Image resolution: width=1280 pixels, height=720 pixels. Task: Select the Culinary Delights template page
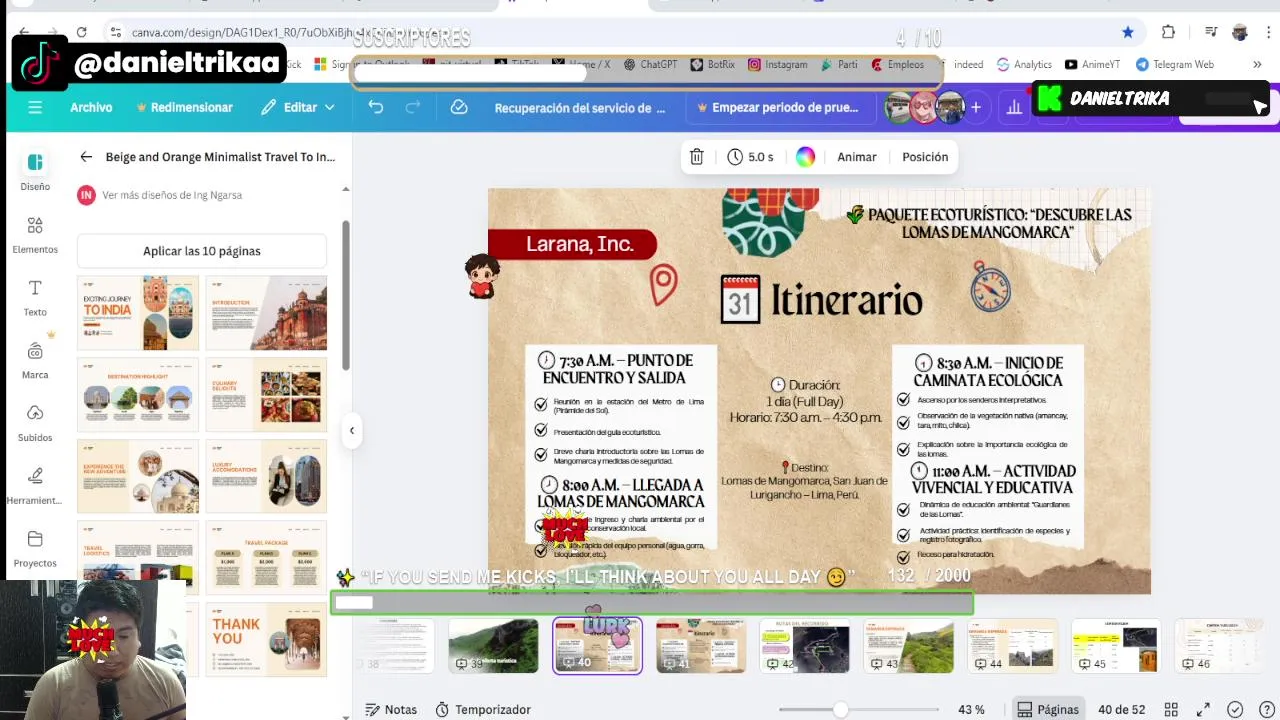[x=266, y=395]
